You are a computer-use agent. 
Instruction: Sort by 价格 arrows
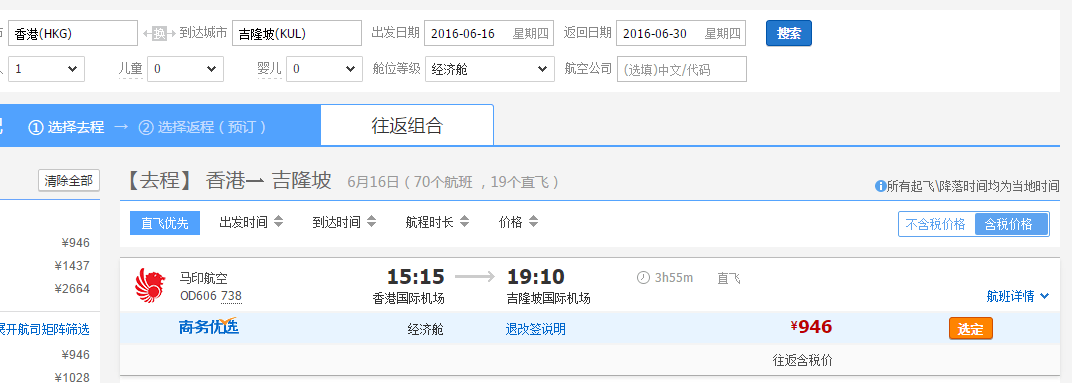[x=533, y=222]
